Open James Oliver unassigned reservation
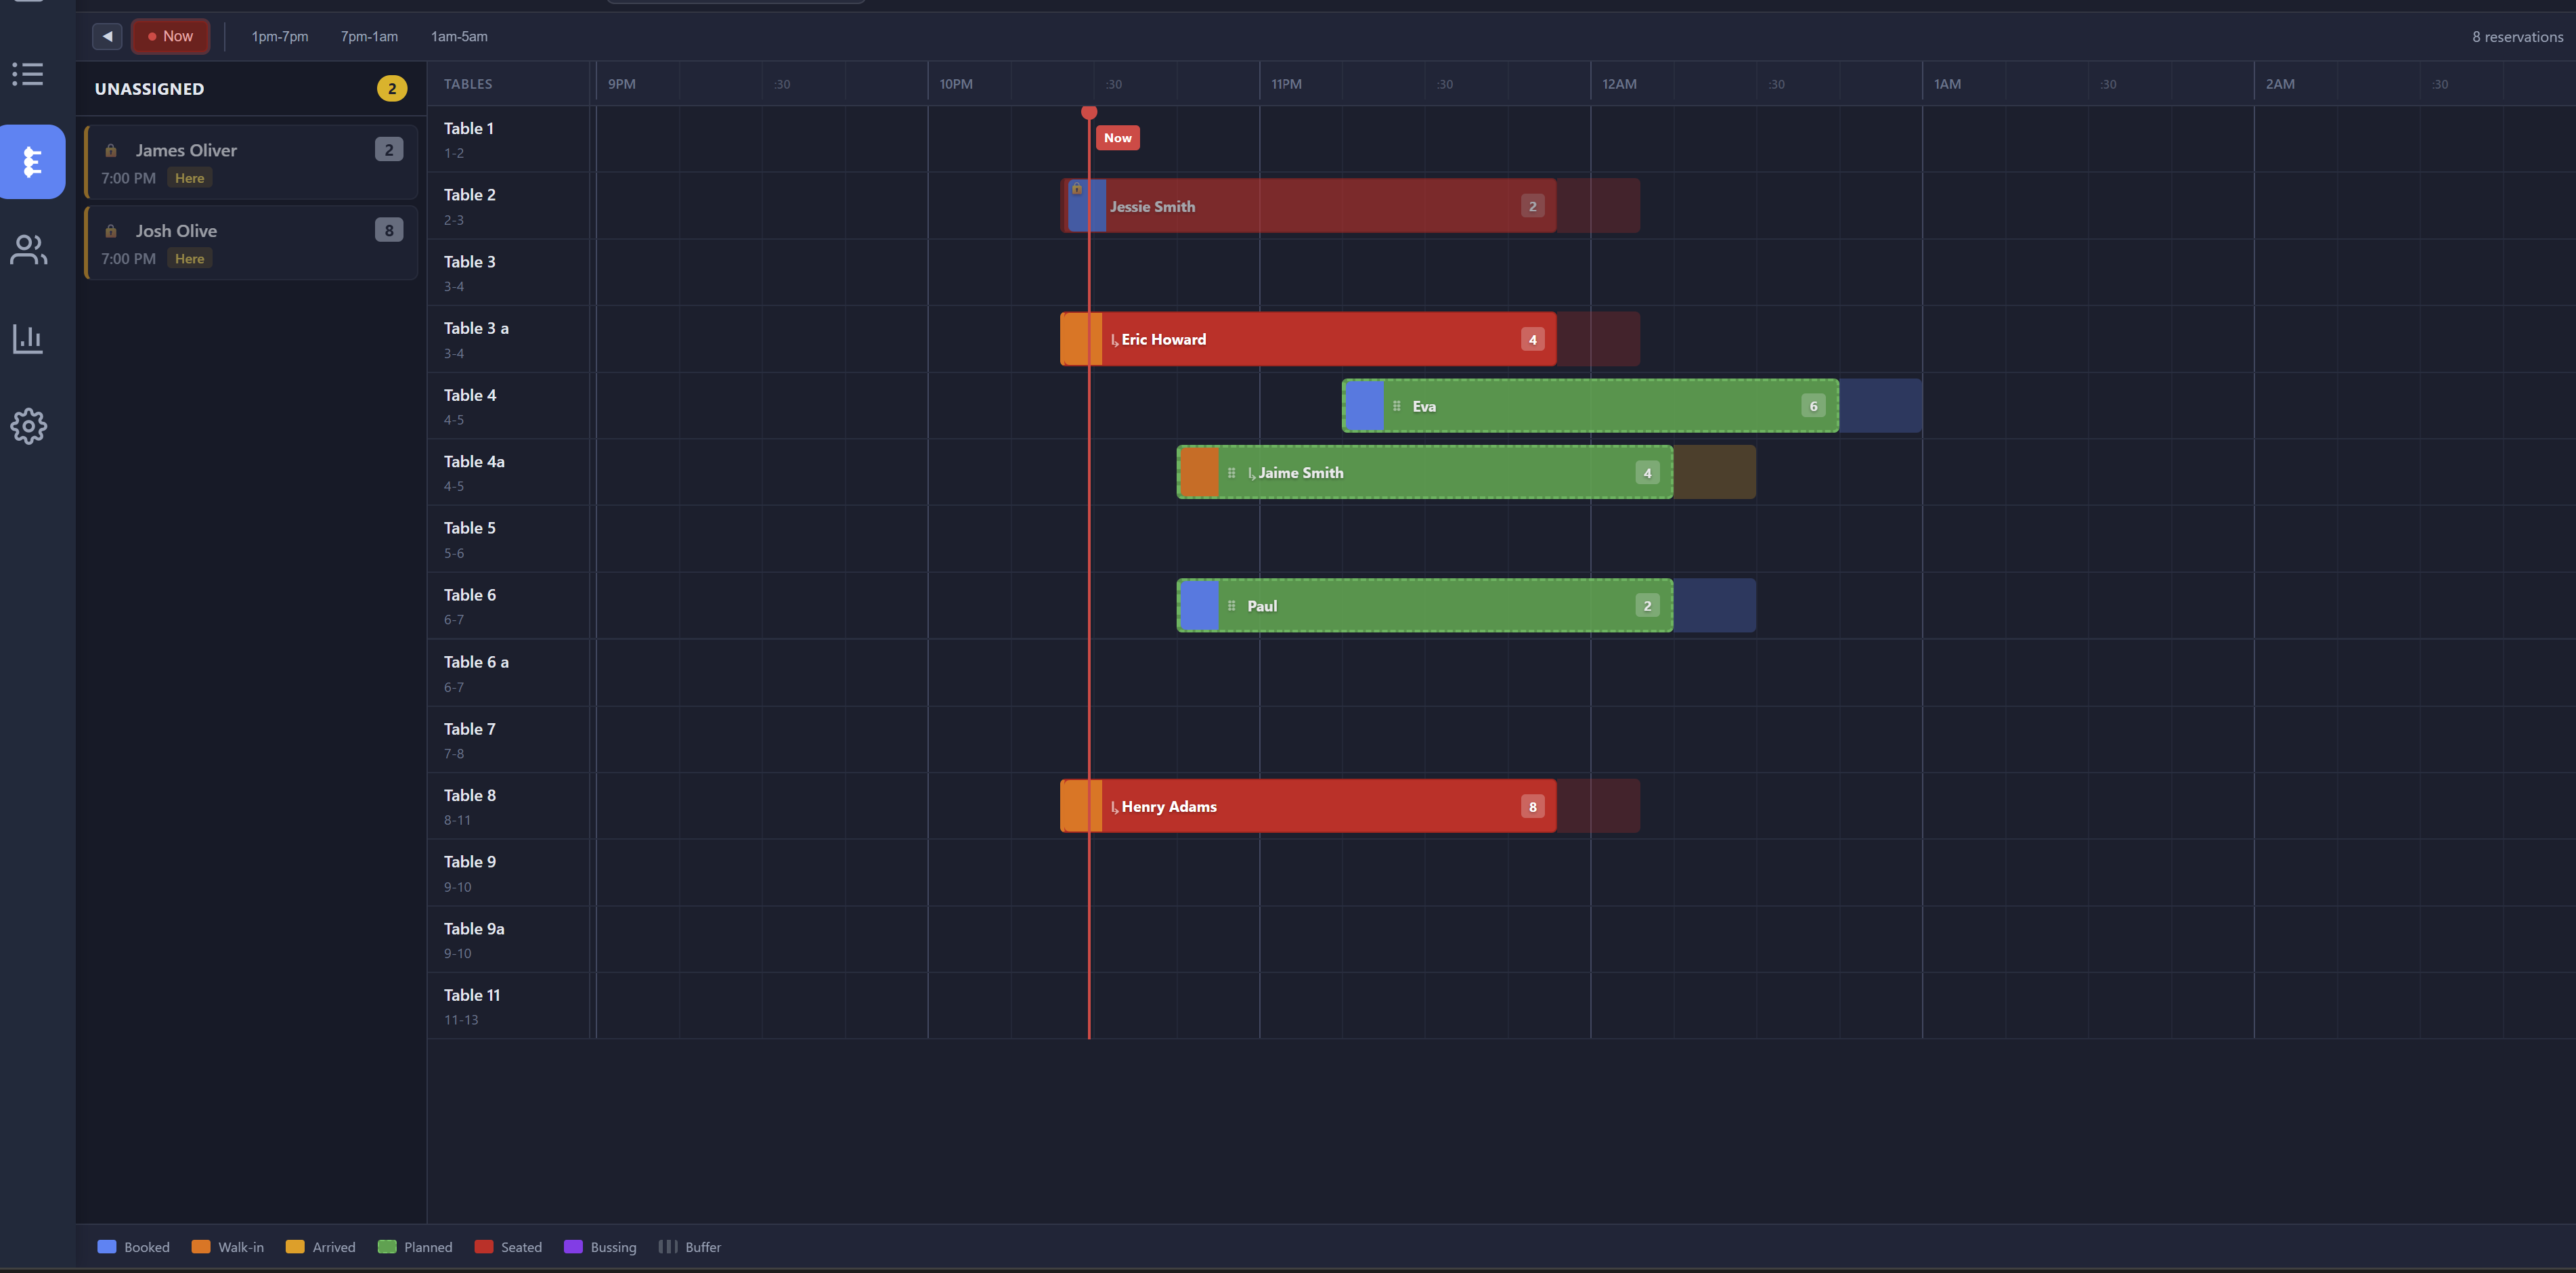This screenshot has height=1273, width=2576. (x=251, y=162)
